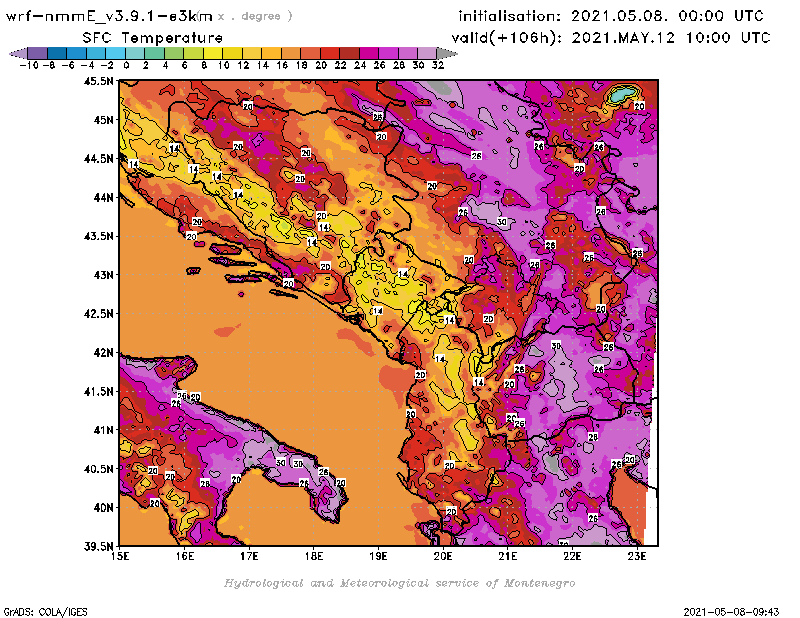
Task: Click the model name 'wrf-nmmE_v3.9.1-e3km' heading
Action: coord(109,16)
